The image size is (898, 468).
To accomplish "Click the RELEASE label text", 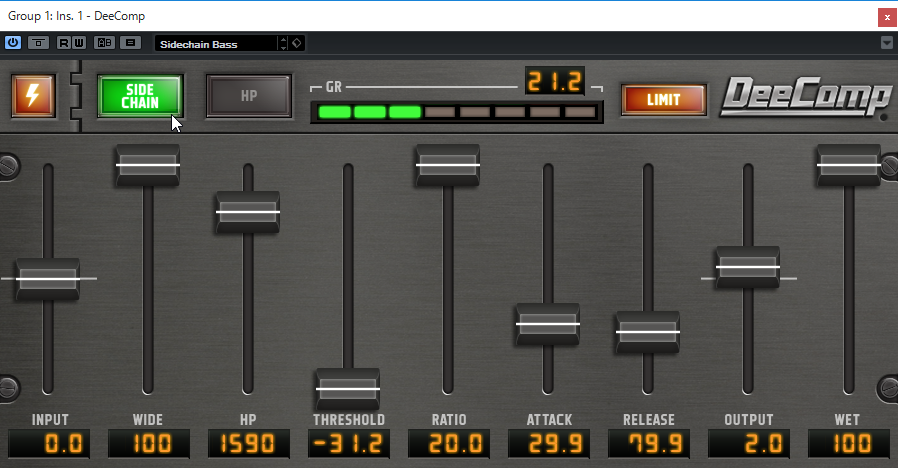I will click(x=649, y=420).
